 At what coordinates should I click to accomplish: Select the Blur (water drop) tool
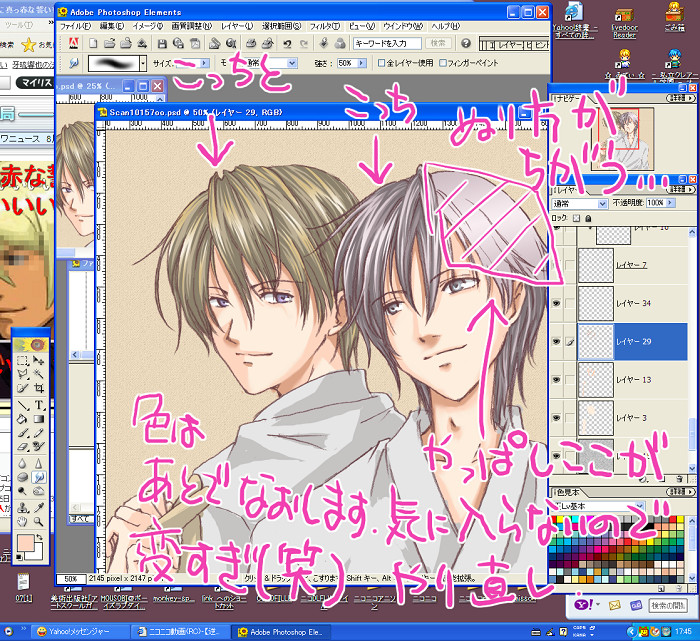pyautogui.click(x=22, y=463)
